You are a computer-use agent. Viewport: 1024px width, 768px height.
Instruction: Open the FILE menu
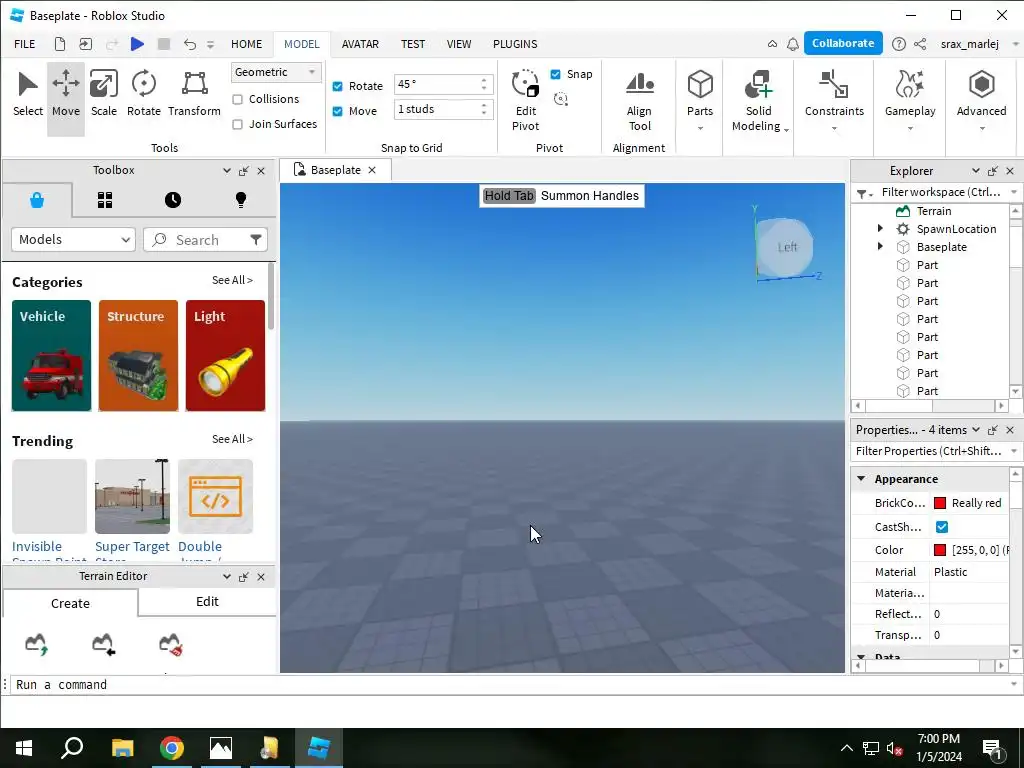coord(25,44)
